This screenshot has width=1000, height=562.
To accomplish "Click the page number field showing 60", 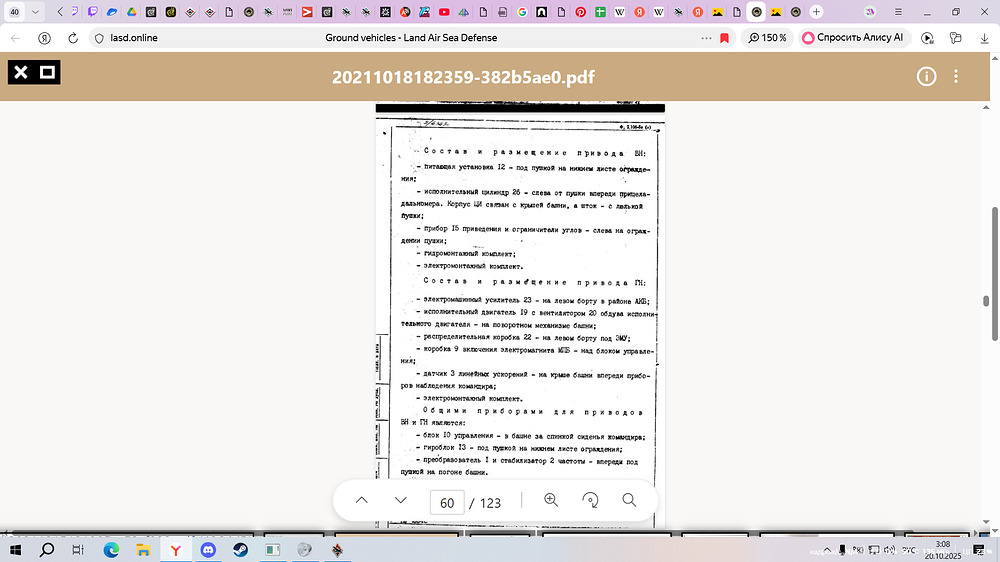I will [447, 502].
